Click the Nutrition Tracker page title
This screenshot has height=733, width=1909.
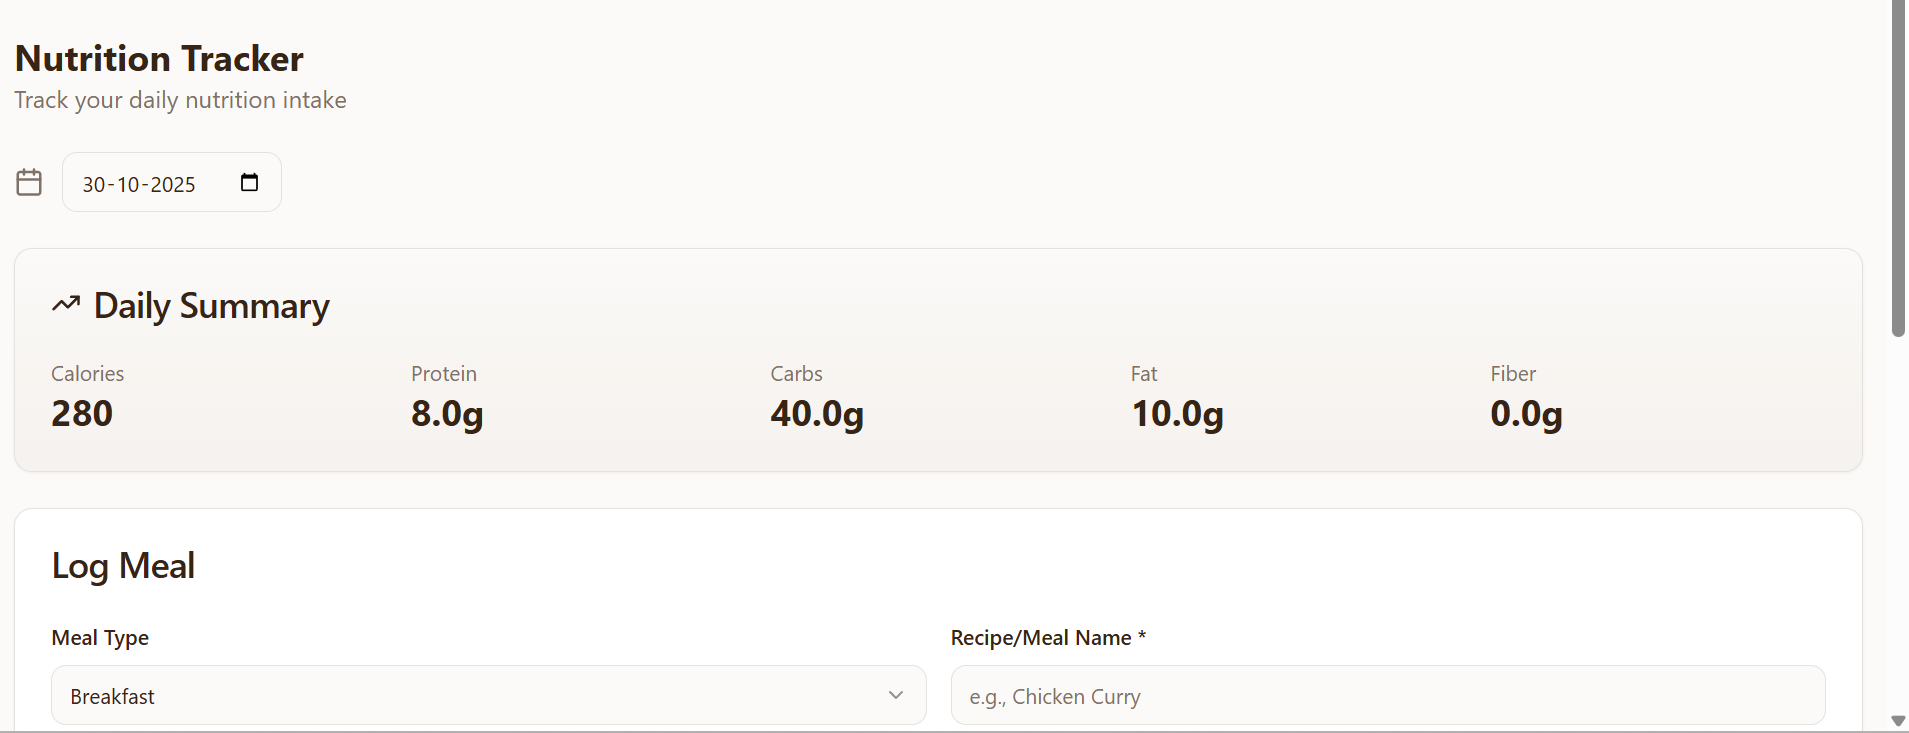[159, 58]
